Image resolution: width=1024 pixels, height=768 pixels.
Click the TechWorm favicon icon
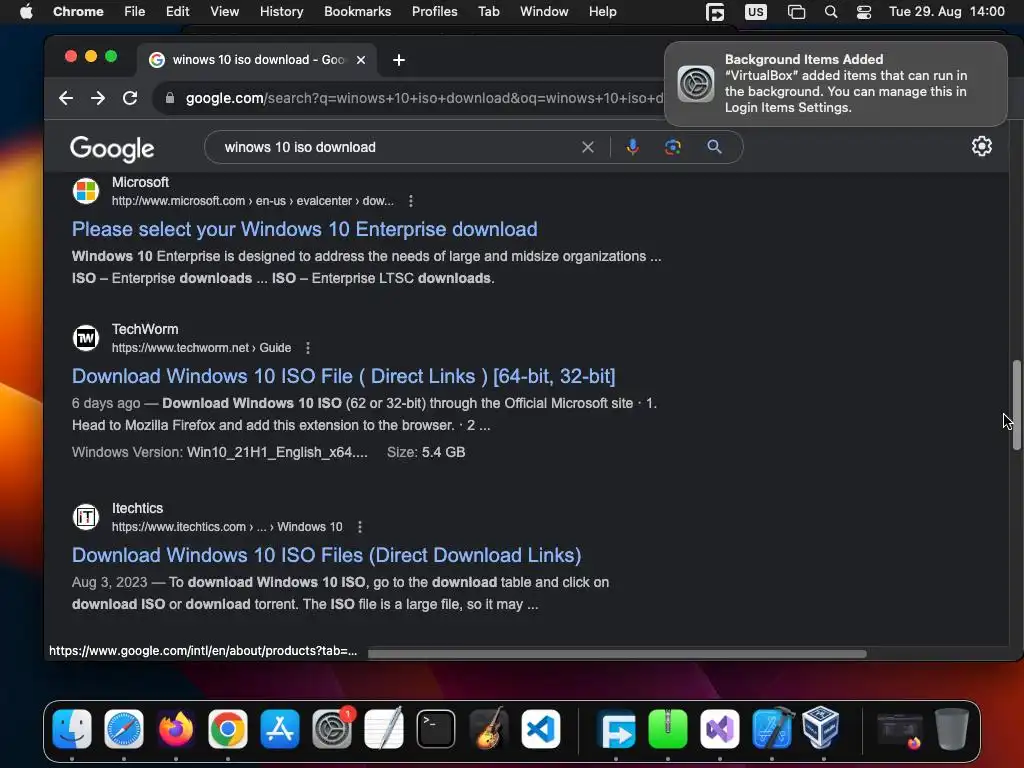coord(86,338)
